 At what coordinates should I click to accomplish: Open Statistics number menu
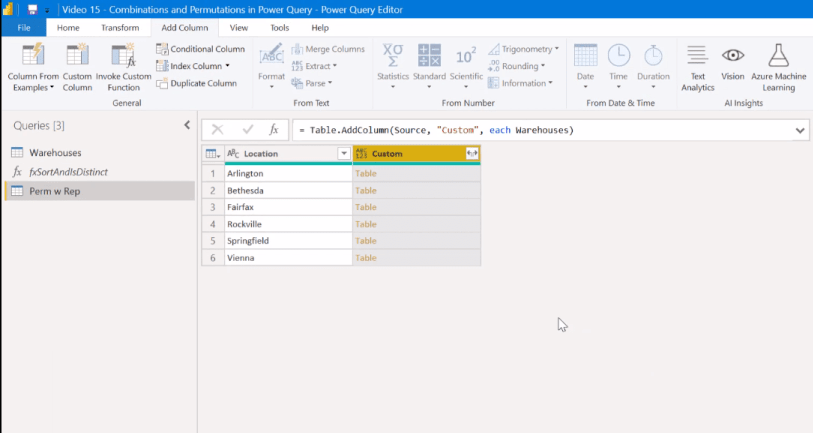(x=393, y=67)
